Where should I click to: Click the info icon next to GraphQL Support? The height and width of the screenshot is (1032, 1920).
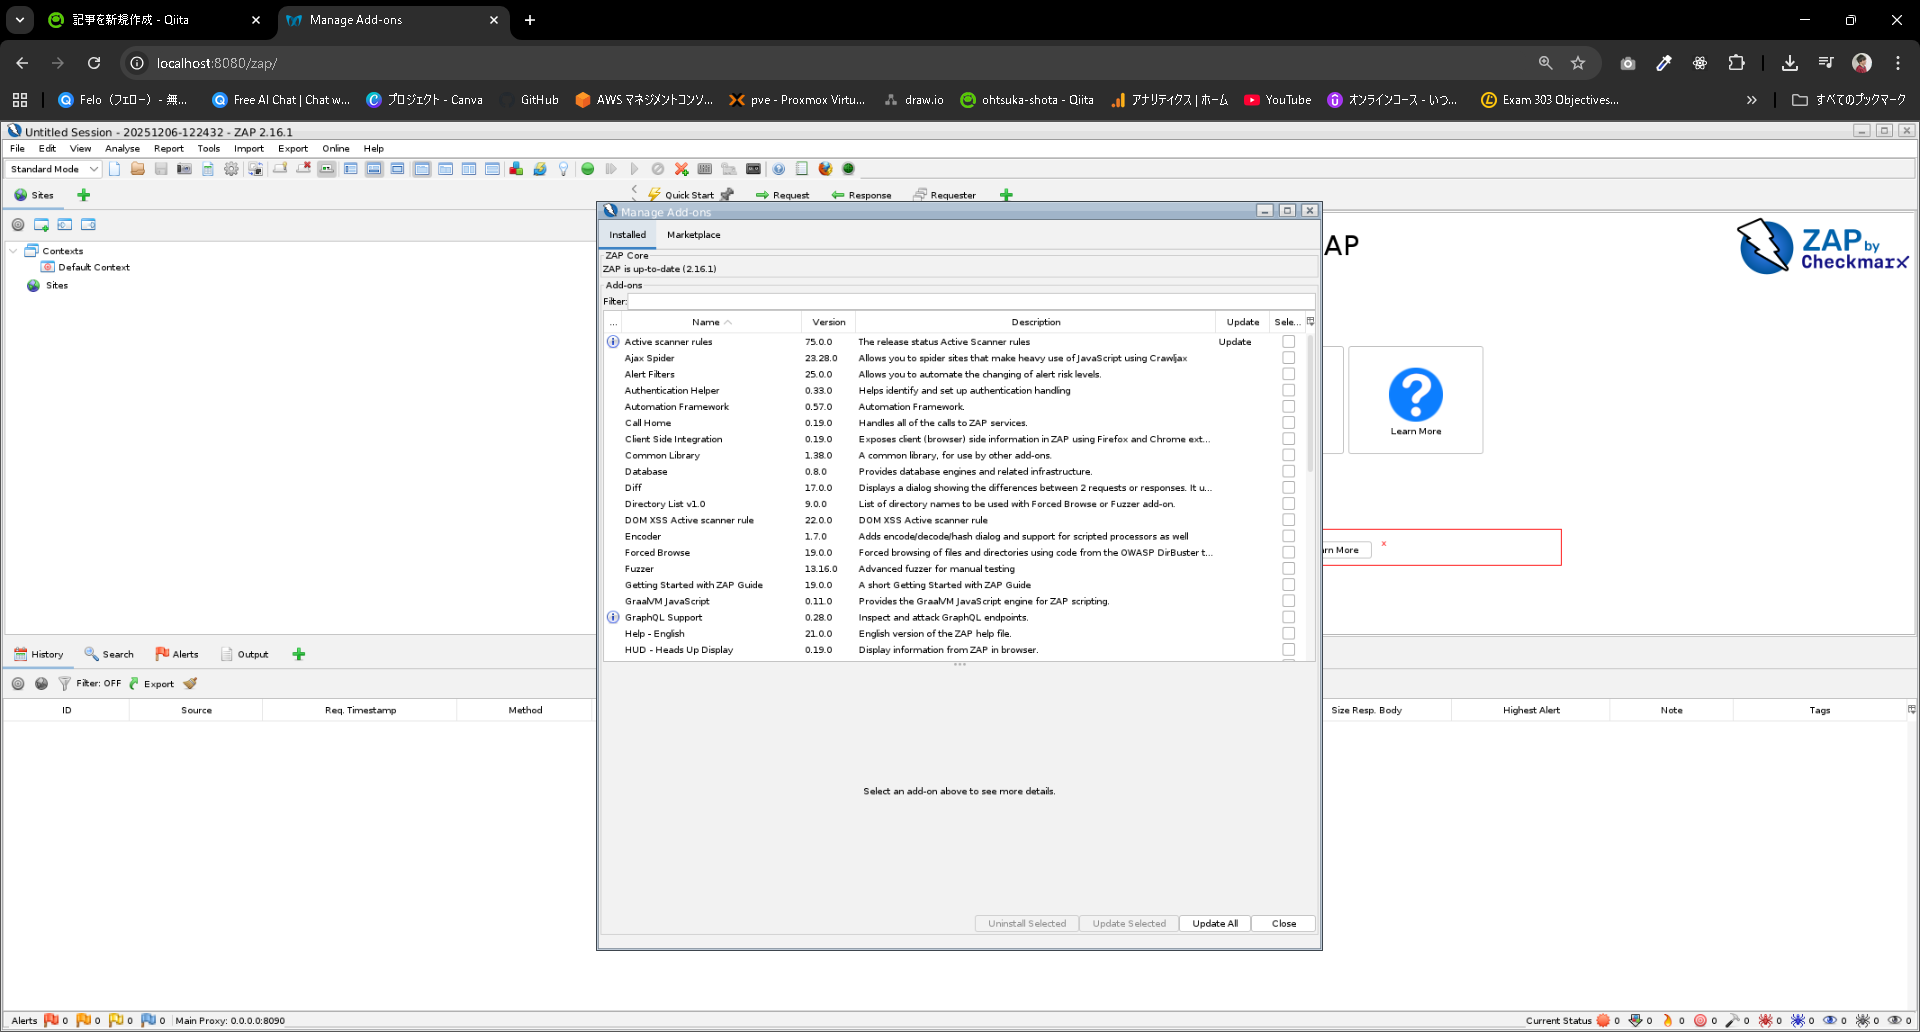(x=613, y=617)
